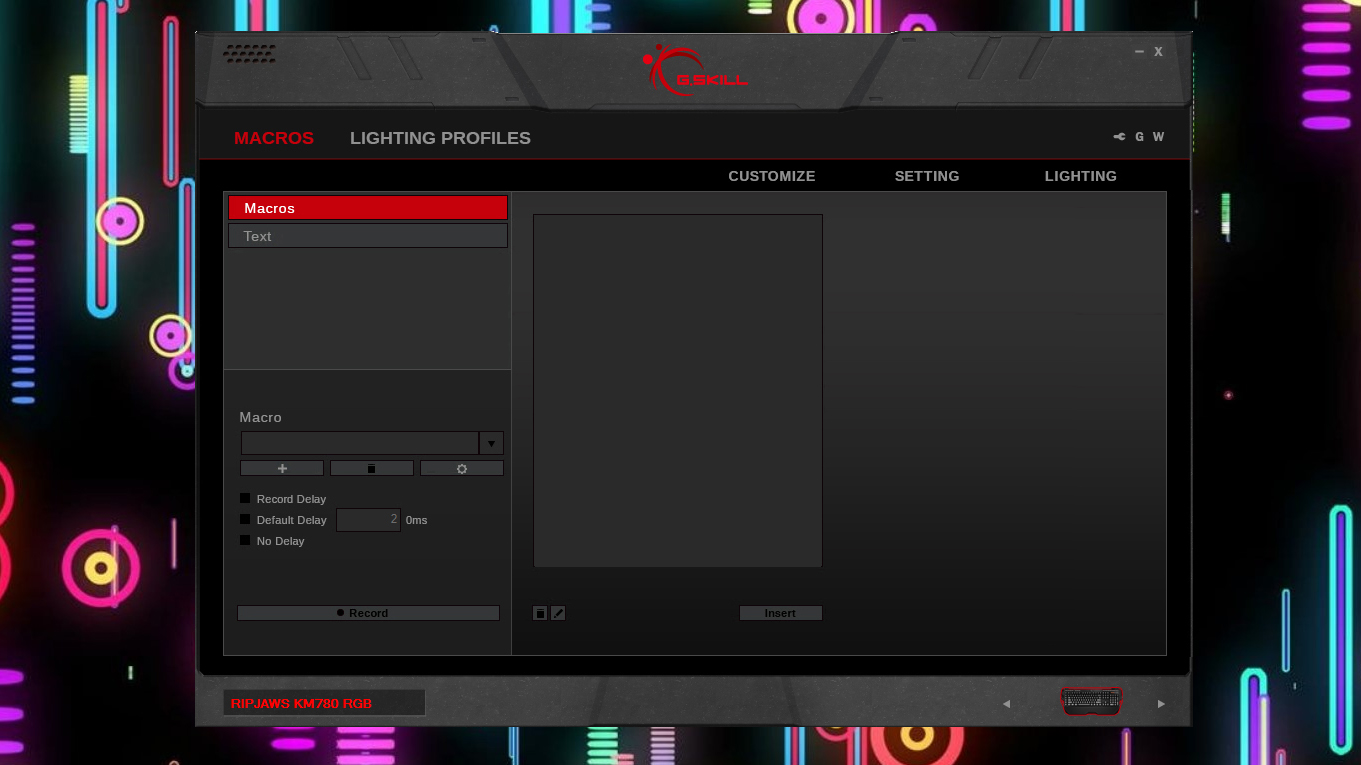Go to previous device with left arrow

[1006, 704]
